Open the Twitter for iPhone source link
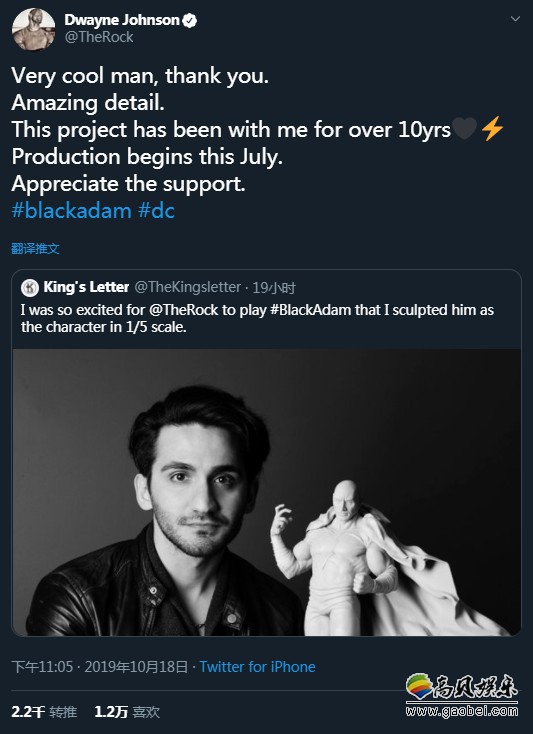Viewport: 533px width, 734px height. coord(257,667)
